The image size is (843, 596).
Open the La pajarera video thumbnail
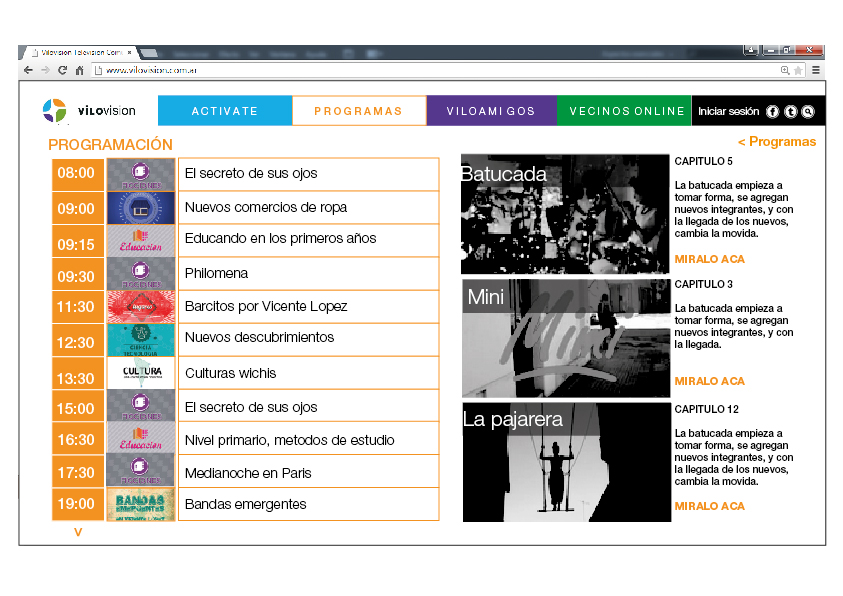pos(566,462)
